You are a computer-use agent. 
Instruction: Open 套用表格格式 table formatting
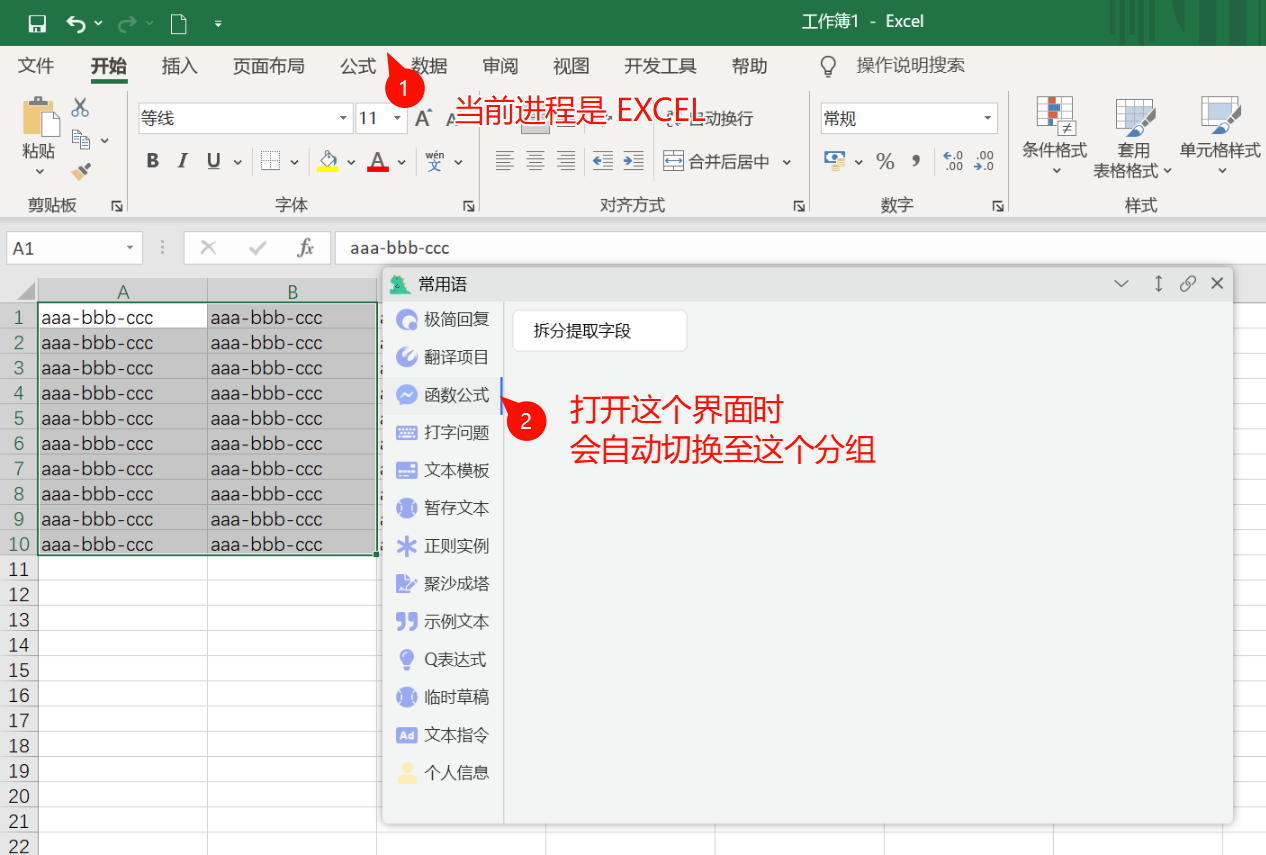click(1133, 137)
